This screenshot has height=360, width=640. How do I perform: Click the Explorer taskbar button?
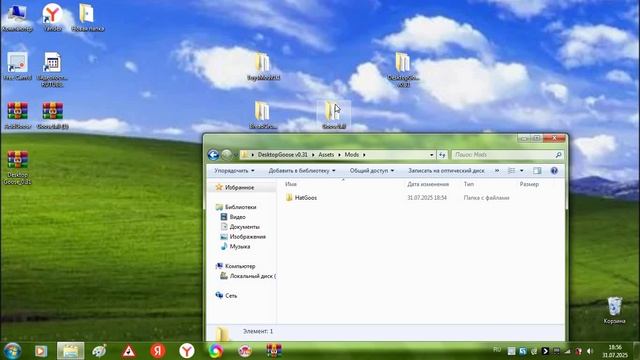[x=70, y=351]
